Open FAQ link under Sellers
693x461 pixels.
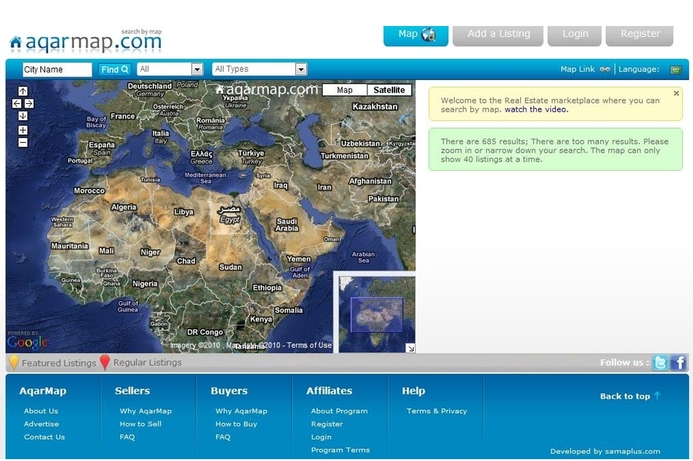[127, 437]
